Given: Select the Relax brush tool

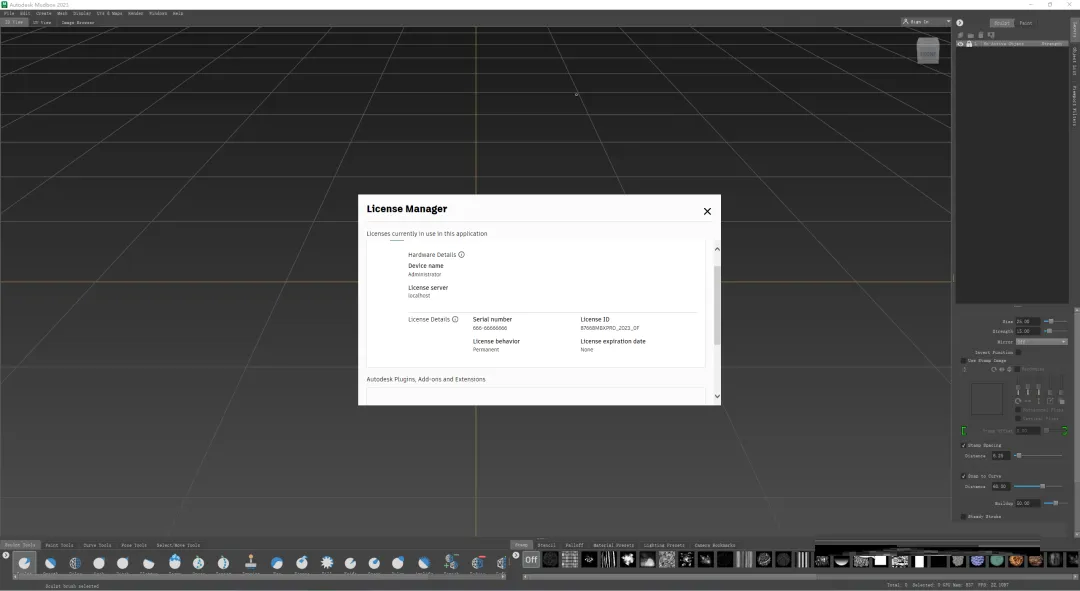Looking at the screenshot, I should (75, 563).
